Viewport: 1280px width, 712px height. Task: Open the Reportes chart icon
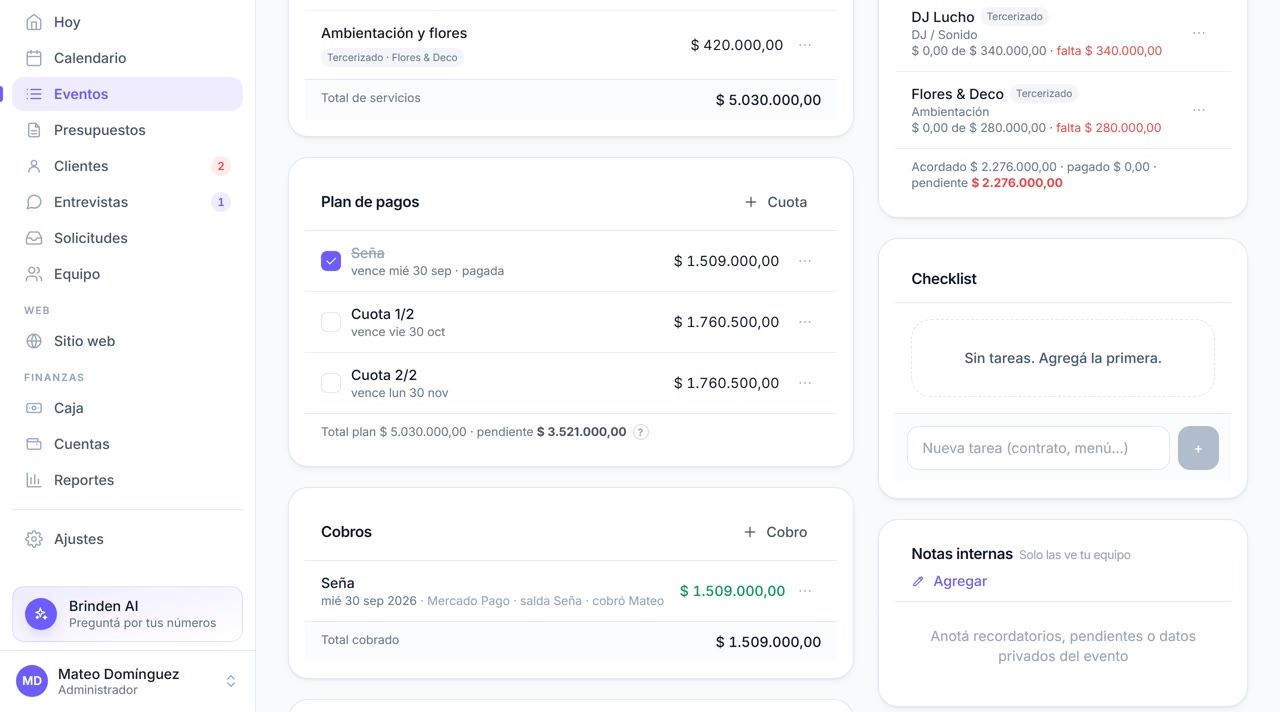point(34,480)
